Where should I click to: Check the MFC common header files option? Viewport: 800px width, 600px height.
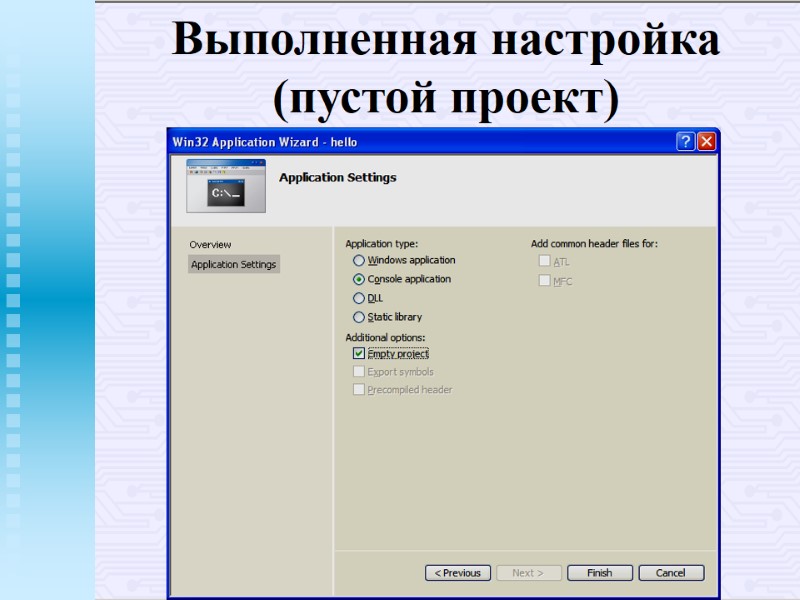click(x=544, y=281)
